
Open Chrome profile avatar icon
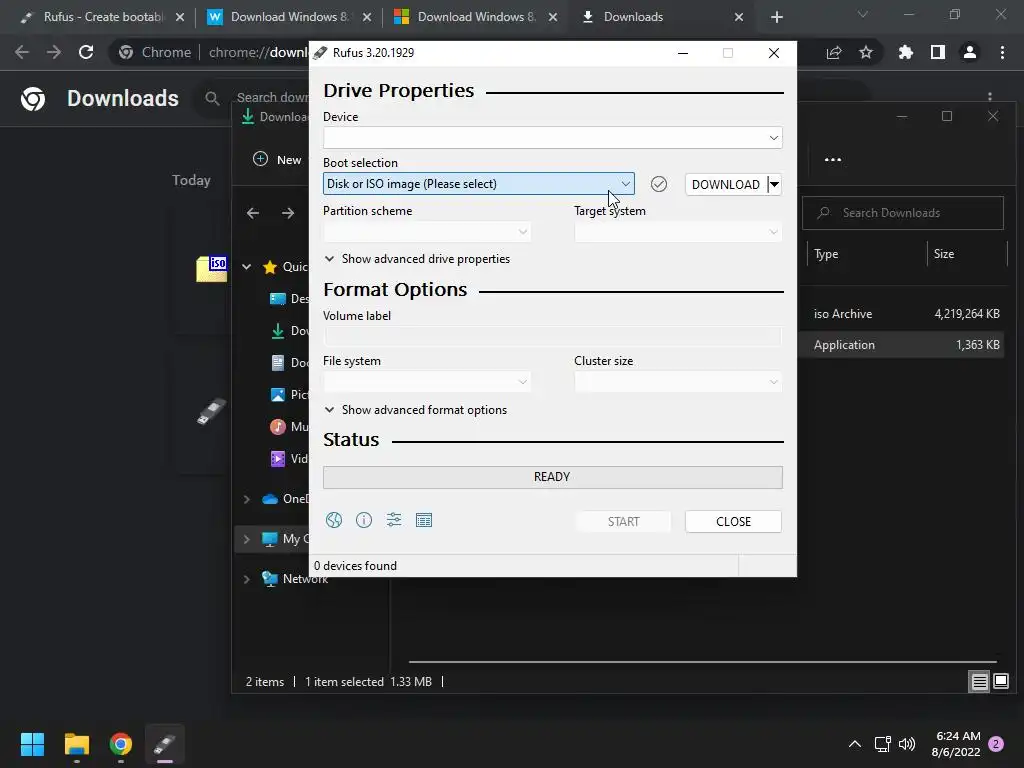click(970, 52)
